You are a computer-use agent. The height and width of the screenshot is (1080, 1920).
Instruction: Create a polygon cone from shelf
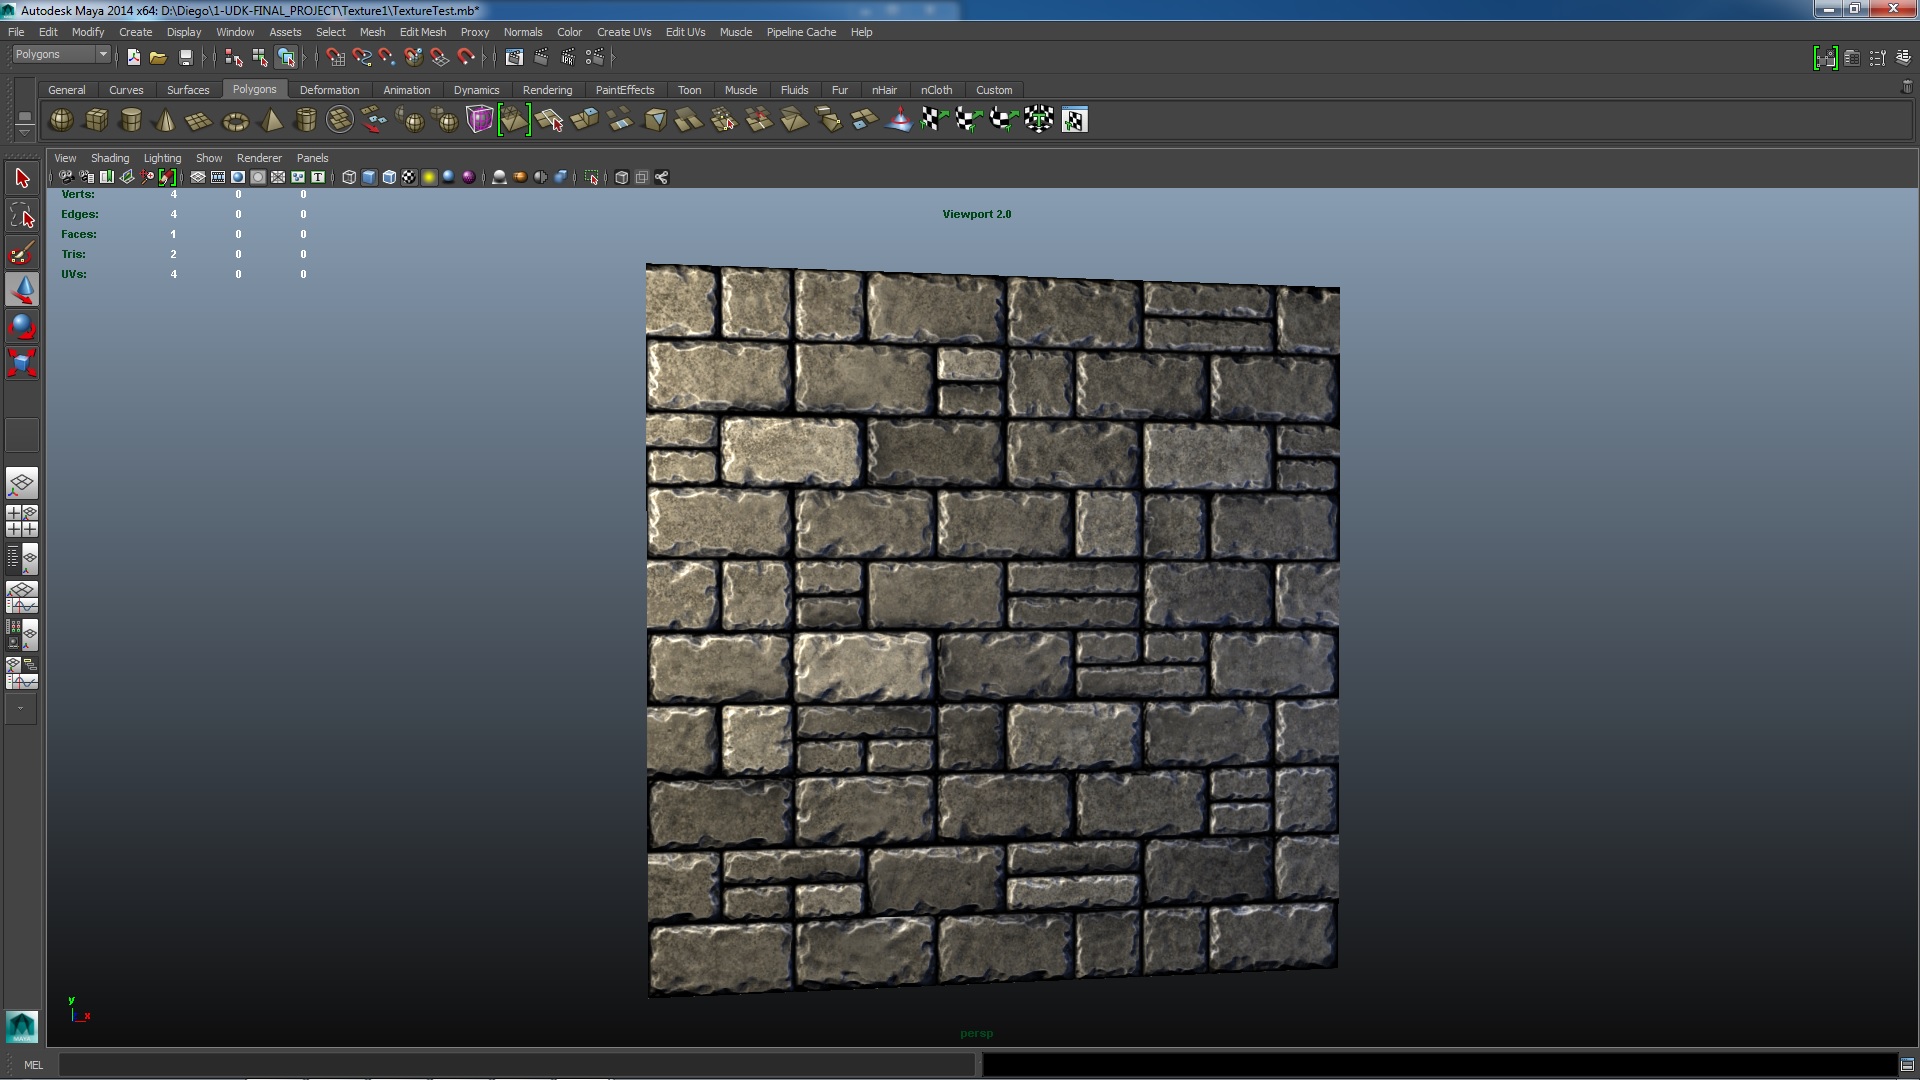165,121
